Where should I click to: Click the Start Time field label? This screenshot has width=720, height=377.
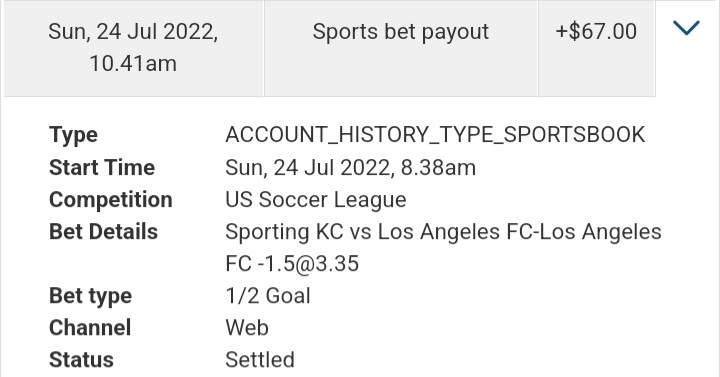(x=102, y=168)
